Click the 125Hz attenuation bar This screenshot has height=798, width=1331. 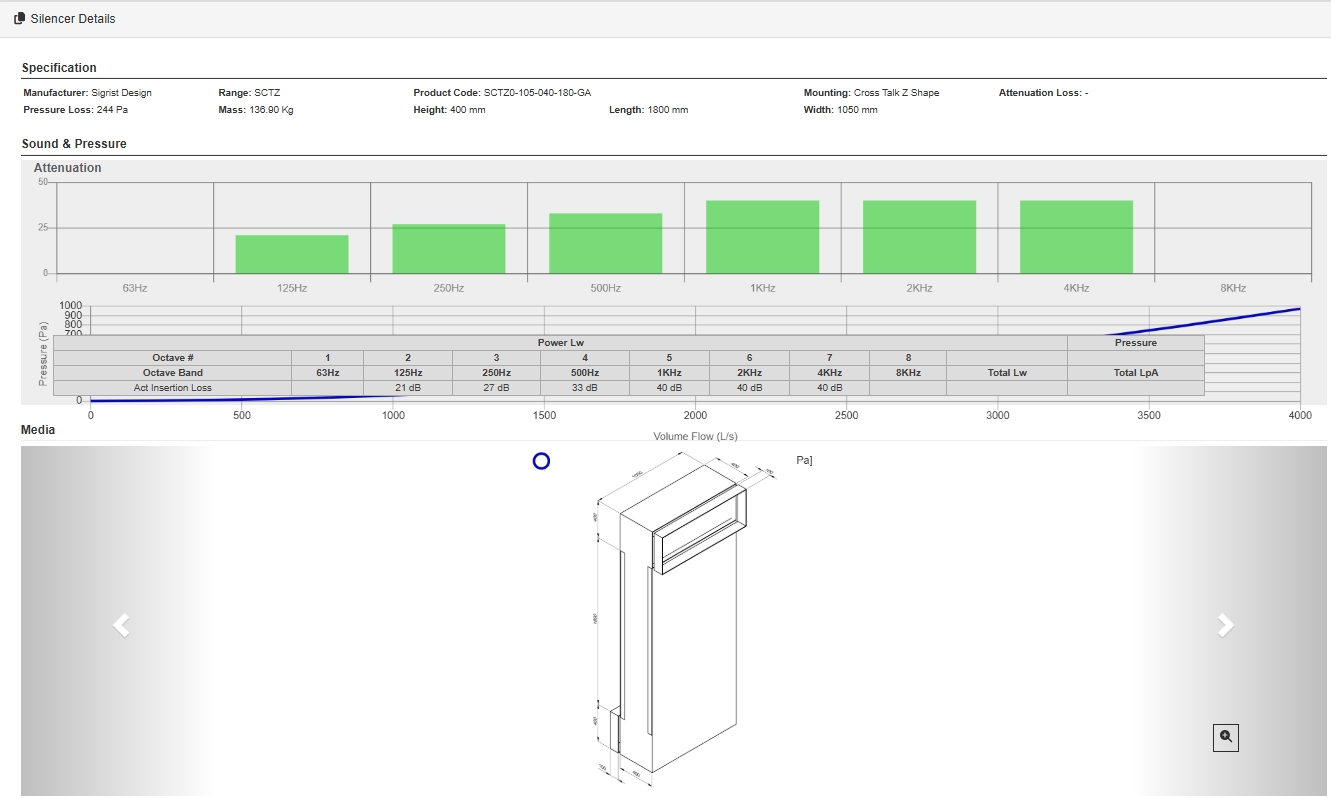tap(292, 254)
